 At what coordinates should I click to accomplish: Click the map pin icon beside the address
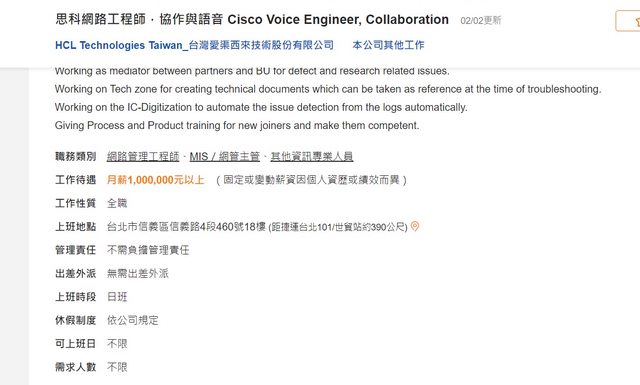[415, 226]
